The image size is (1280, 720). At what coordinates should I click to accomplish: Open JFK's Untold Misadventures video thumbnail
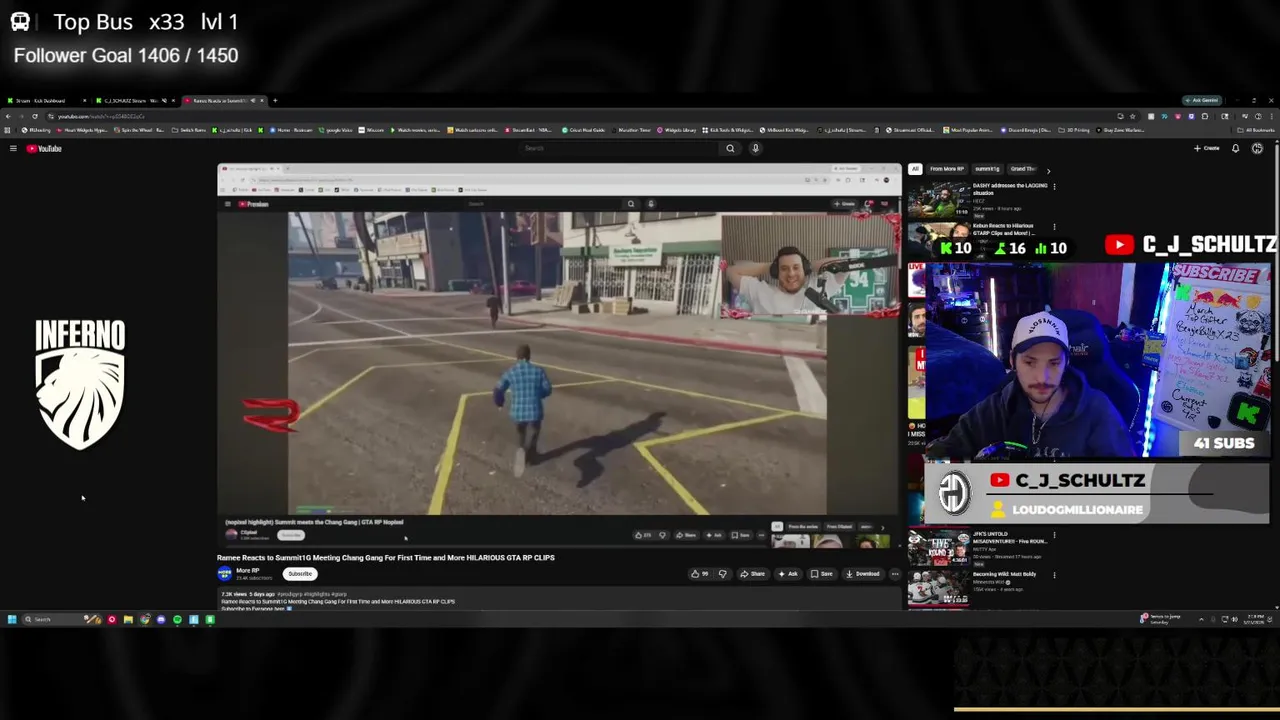click(x=938, y=548)
